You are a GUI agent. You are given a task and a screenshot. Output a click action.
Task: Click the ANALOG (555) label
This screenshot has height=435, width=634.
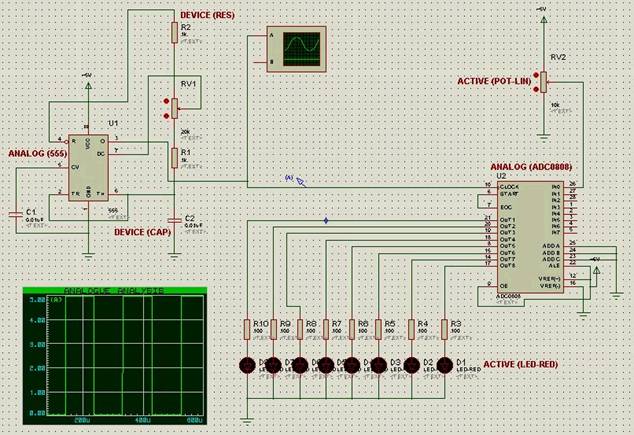tap(38, 154)
